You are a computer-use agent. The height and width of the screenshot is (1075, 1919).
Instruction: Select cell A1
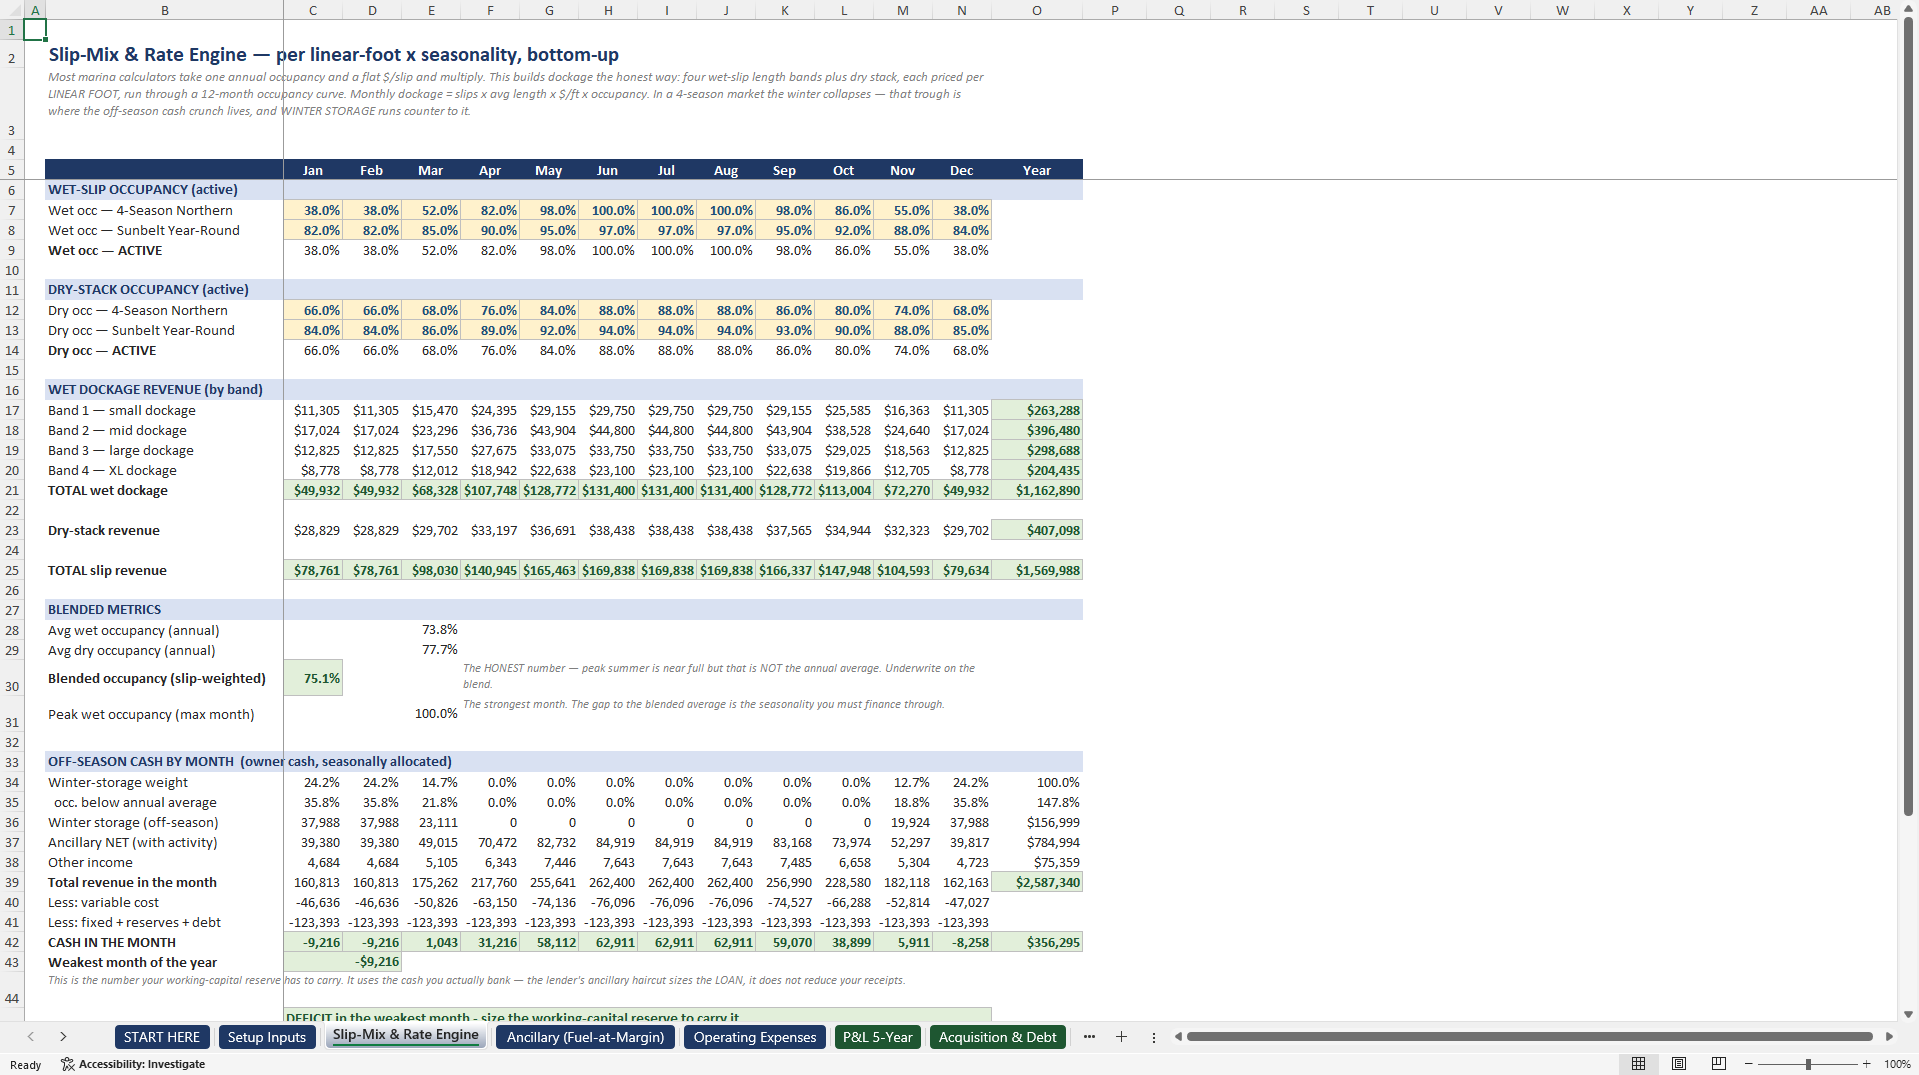[x=35, y=29]
